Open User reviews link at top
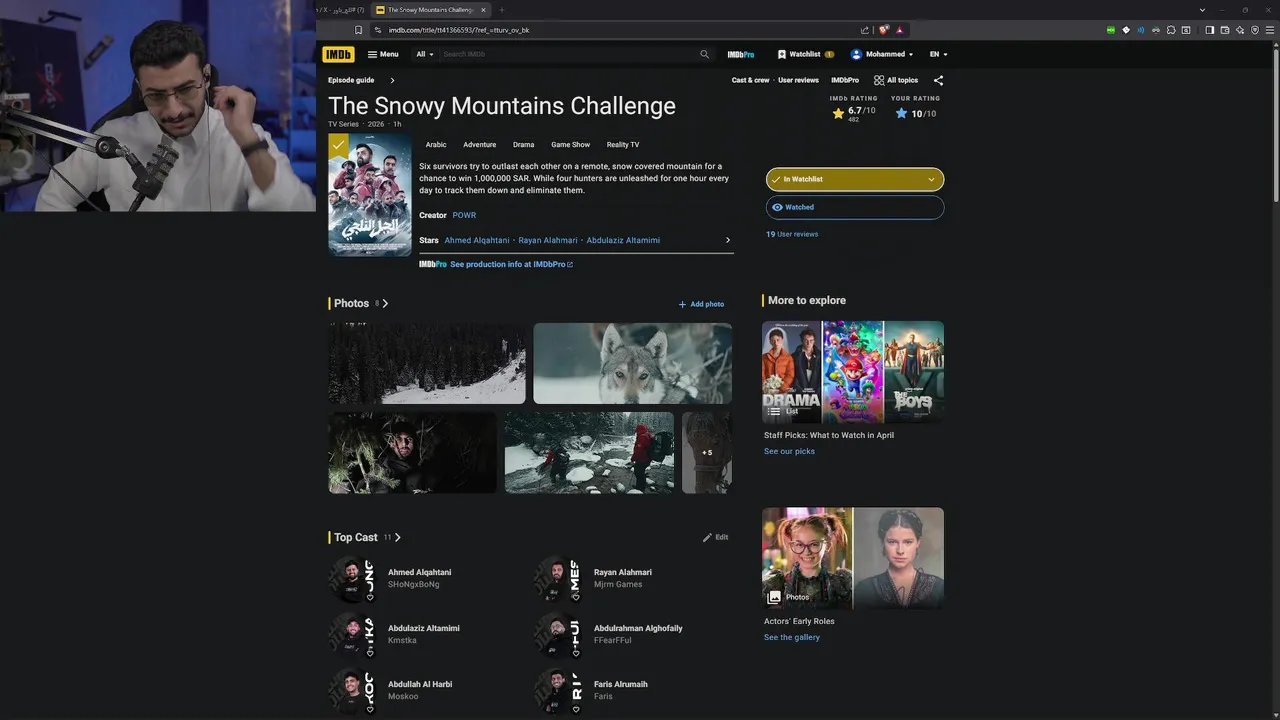Image resolution: width=1280 pixels, height=720 pixels. click(x=798, y=80)
